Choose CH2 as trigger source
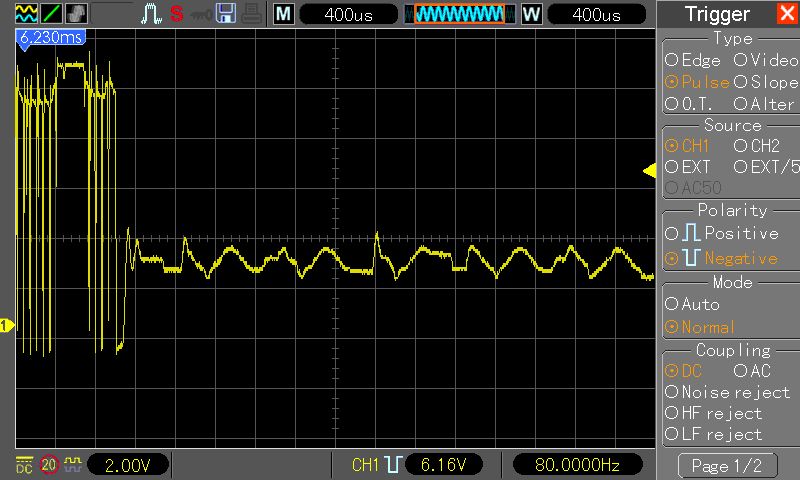The width and height of the screenshot is (800, 480). [x=757, y=146]
